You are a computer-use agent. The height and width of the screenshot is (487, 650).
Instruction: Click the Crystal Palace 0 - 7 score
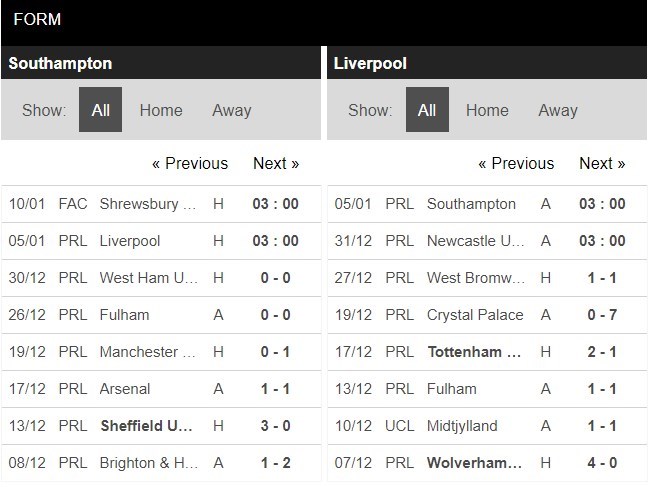602,315
